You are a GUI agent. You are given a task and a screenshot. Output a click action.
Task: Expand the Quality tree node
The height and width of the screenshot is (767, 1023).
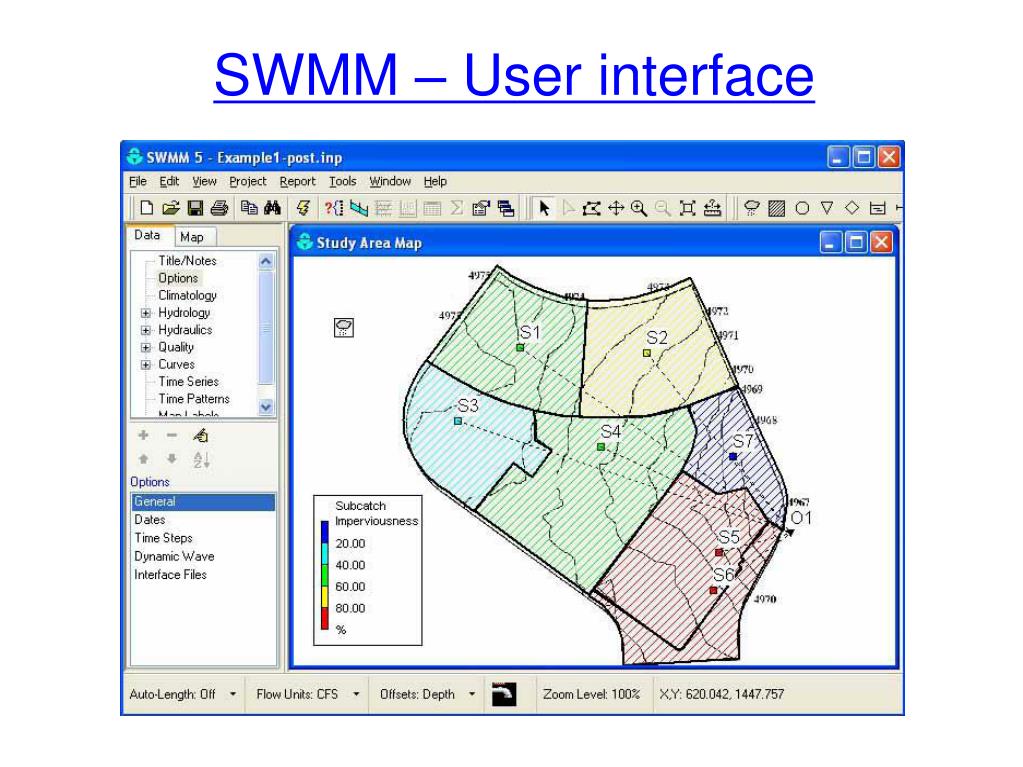146,348
